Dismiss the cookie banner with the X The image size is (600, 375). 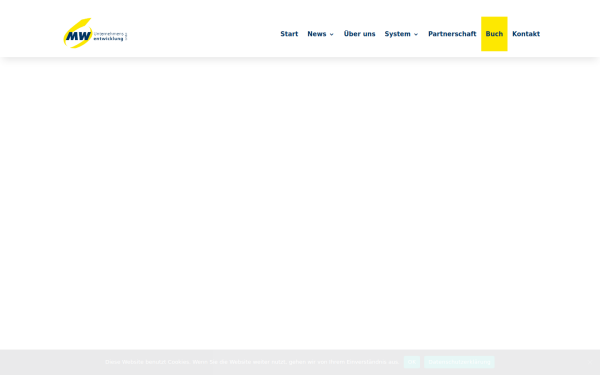(x=590, y=362)
